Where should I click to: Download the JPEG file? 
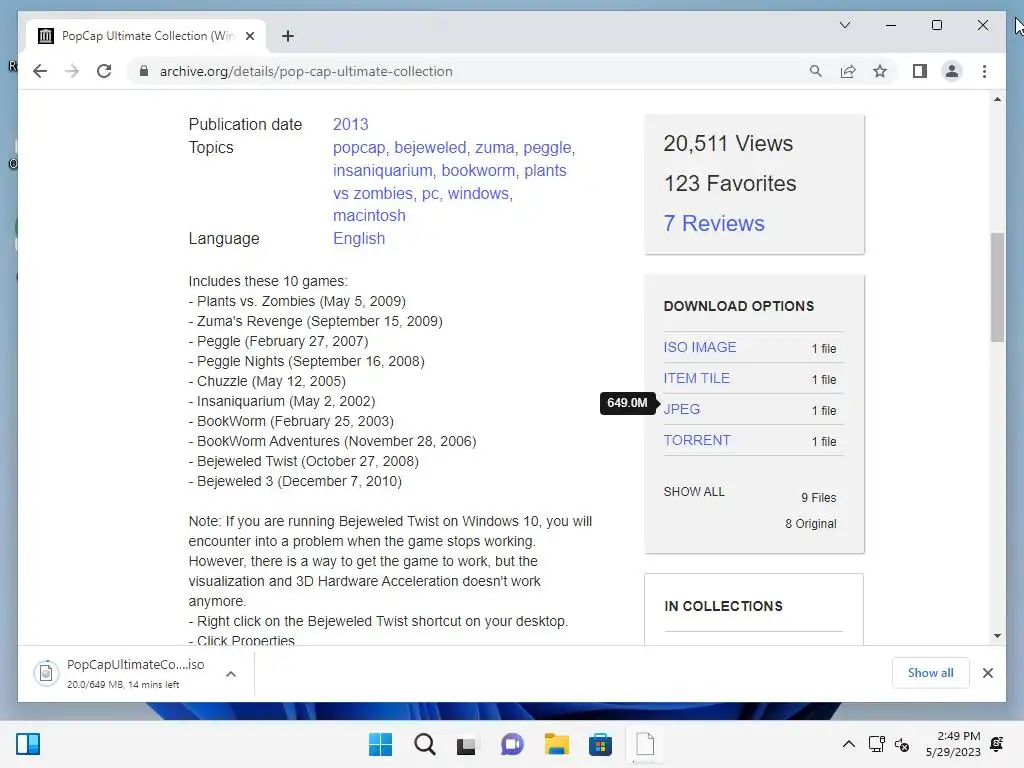[x=681, y=409]
